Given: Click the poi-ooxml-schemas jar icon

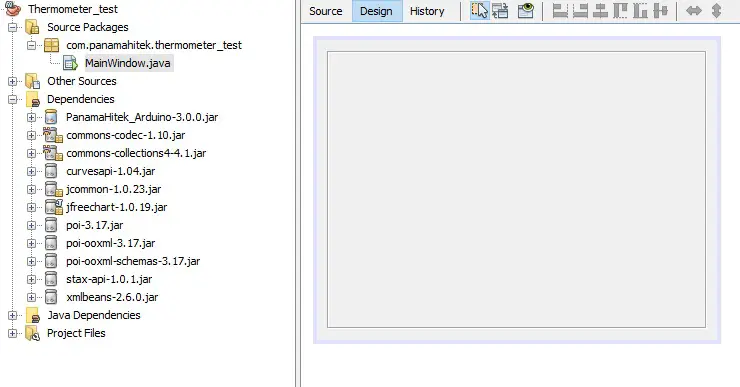Looking at the screenshot, I should 51,261.
